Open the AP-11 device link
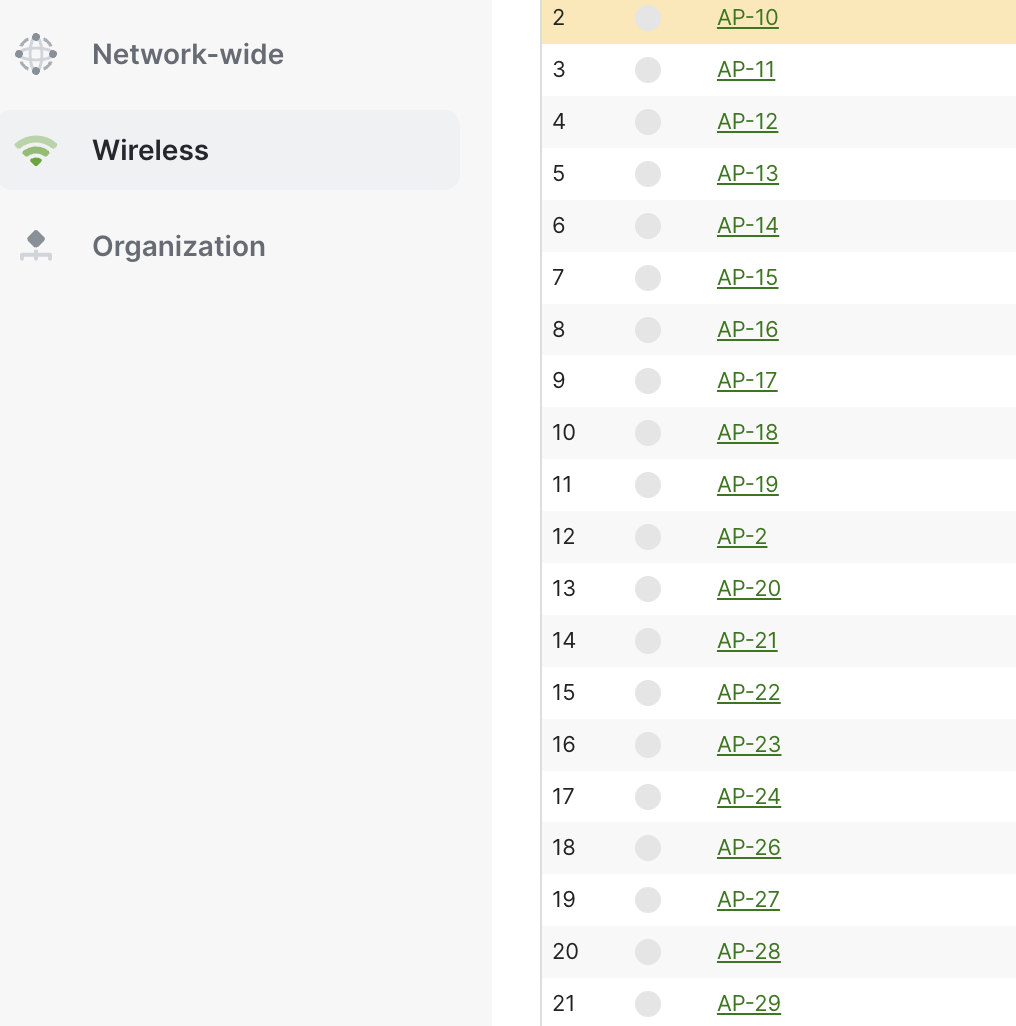The image size is (1016, 1026). click(x=746, y=70)
